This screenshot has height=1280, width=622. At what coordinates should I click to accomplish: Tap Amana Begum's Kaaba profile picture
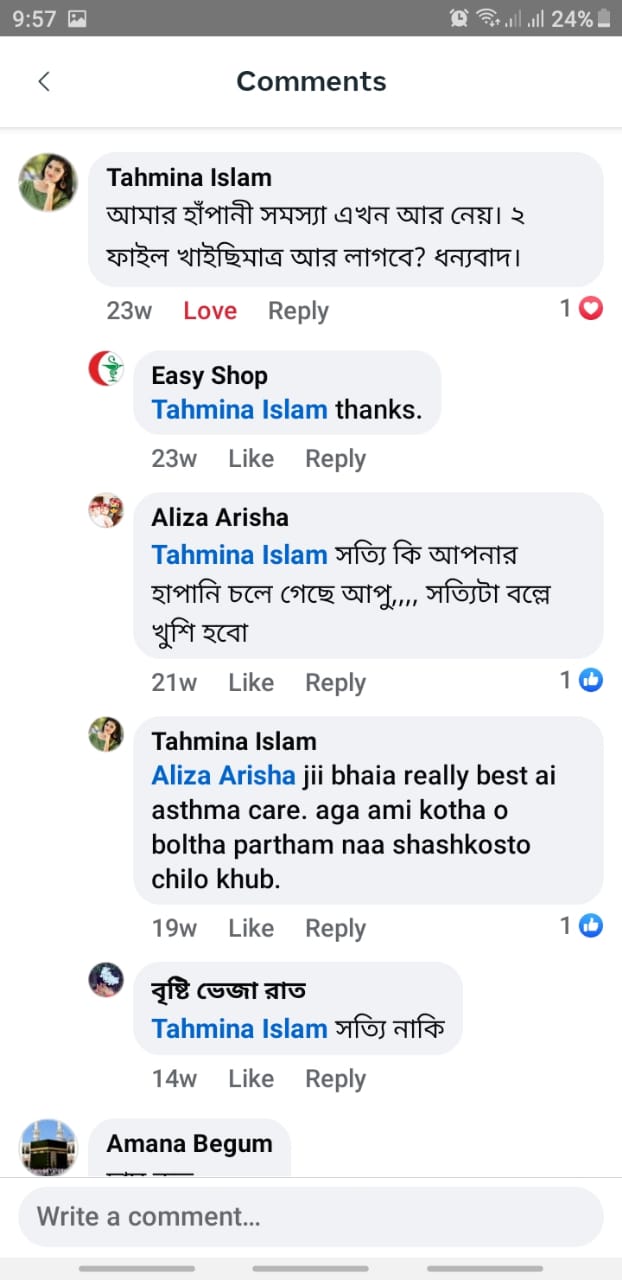pyautogui.click(x=48, y=1147)
